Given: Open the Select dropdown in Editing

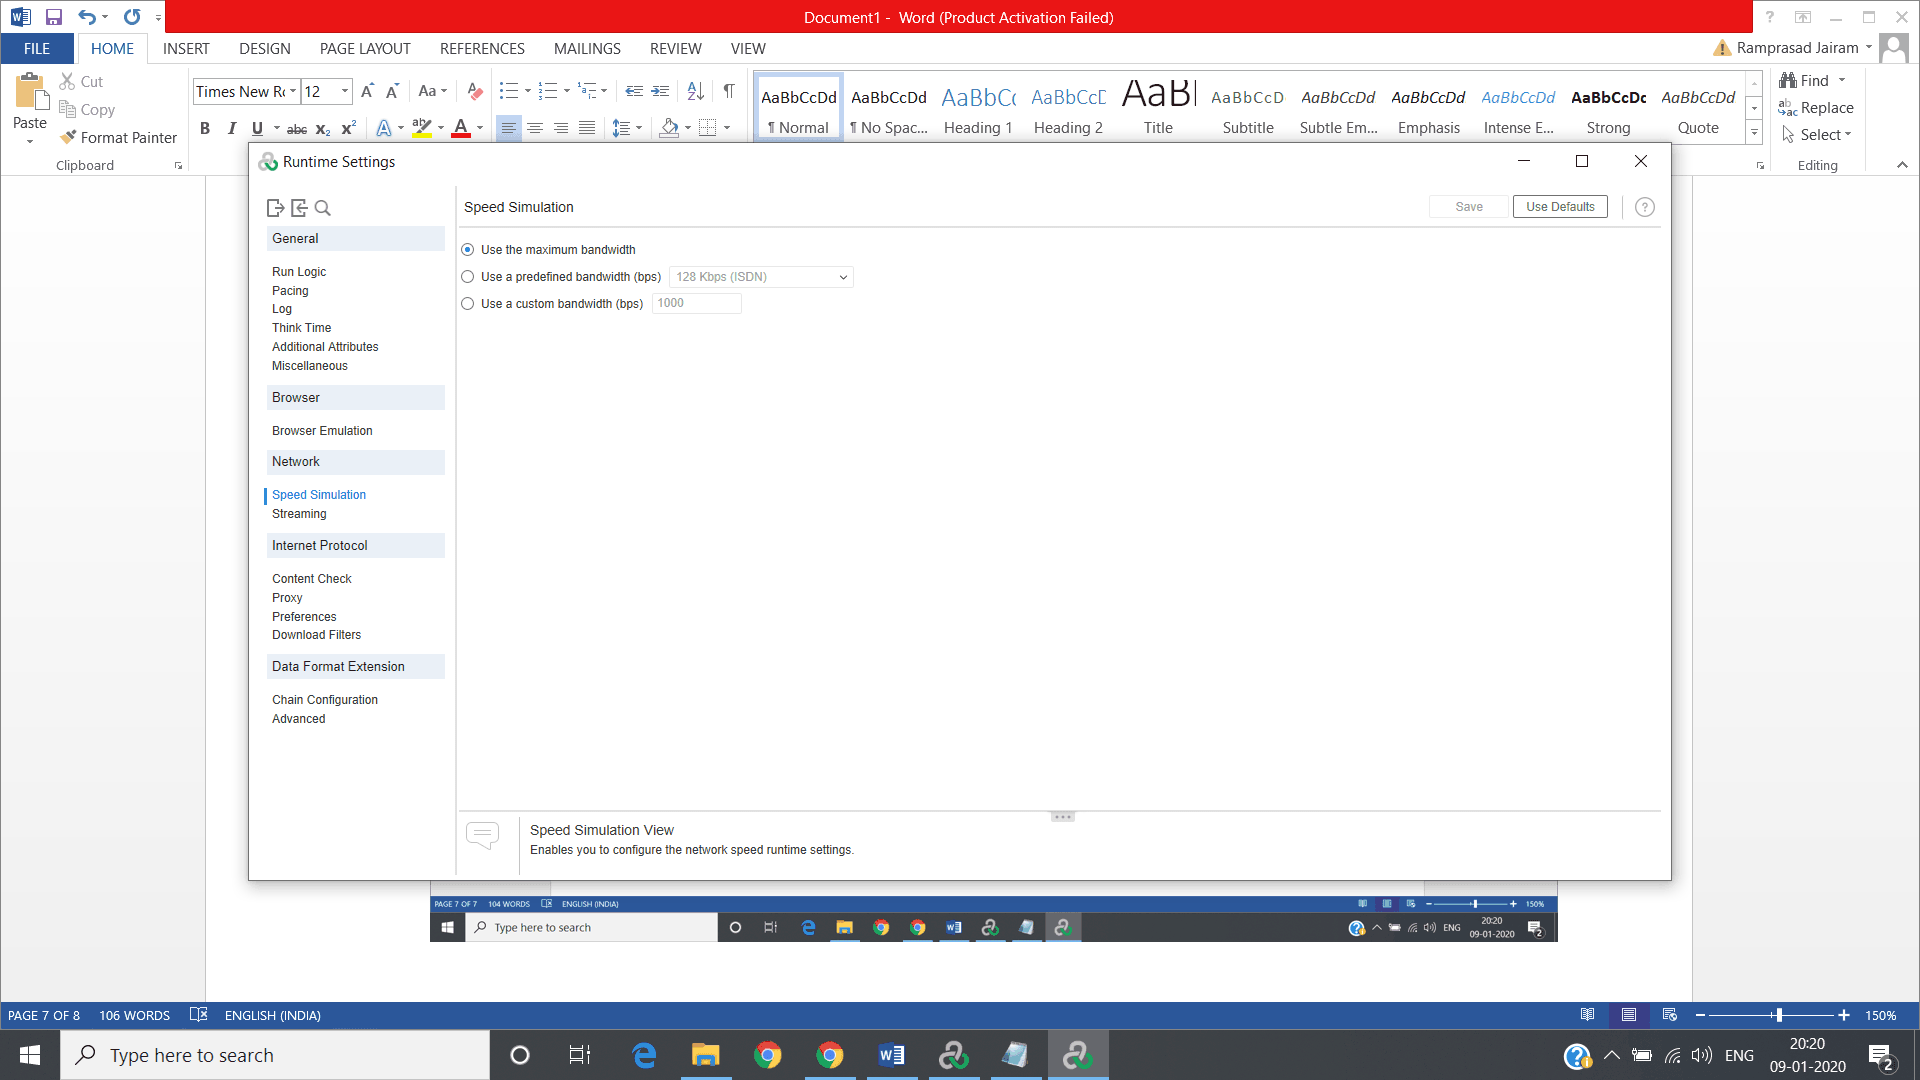Looking at the screenshot, I should 1817,134.
